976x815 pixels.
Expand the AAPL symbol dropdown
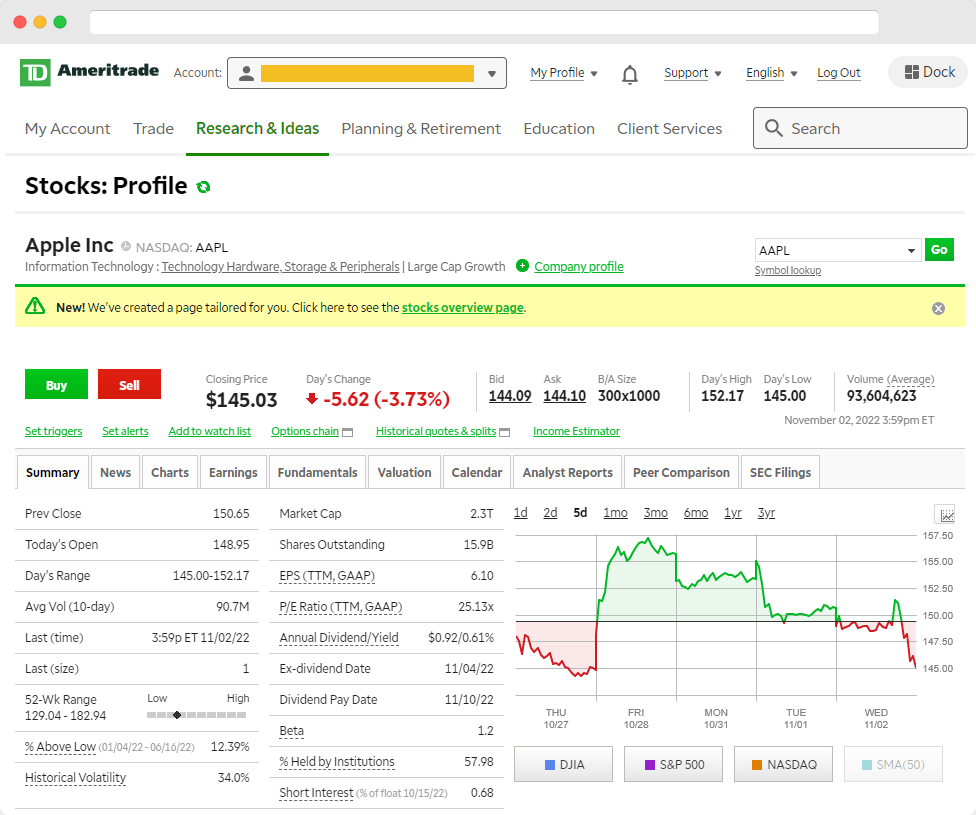(x=911, y=250)
